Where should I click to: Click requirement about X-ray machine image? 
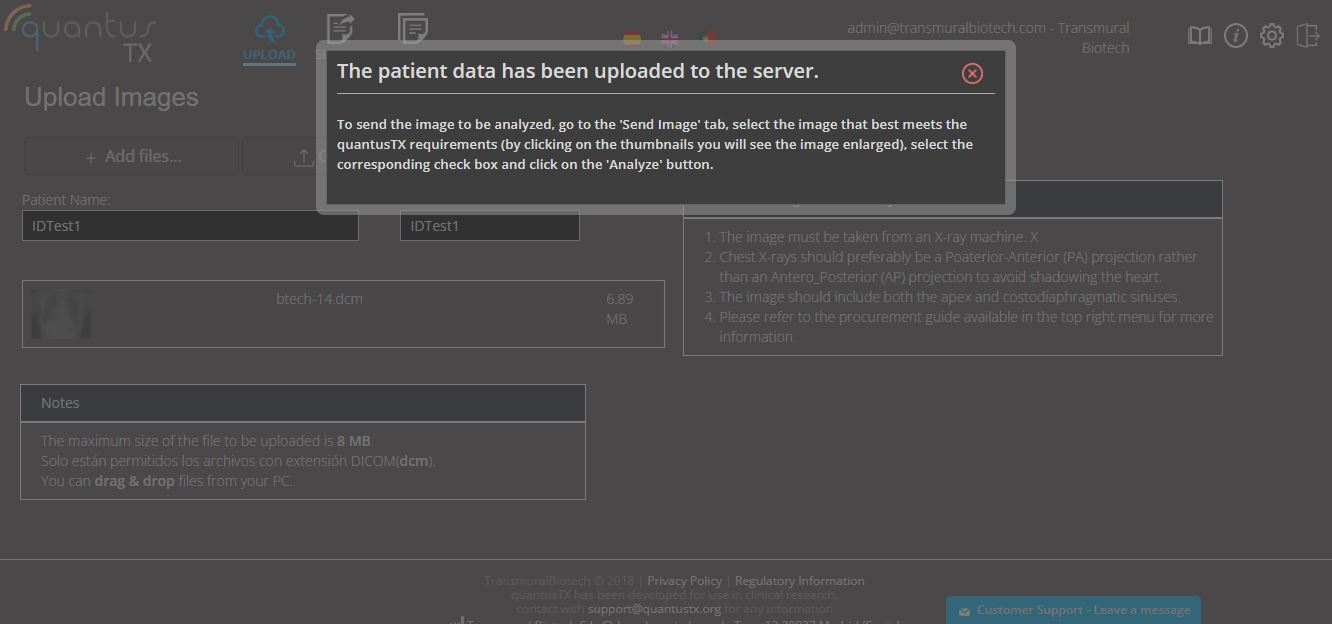(879, 237)
